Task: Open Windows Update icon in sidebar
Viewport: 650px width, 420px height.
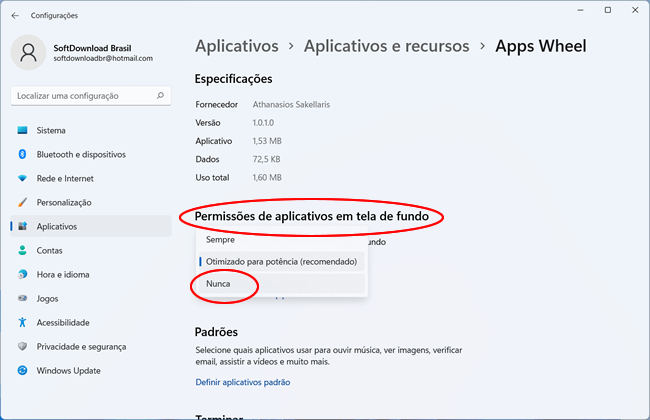Action: [22, 370]
